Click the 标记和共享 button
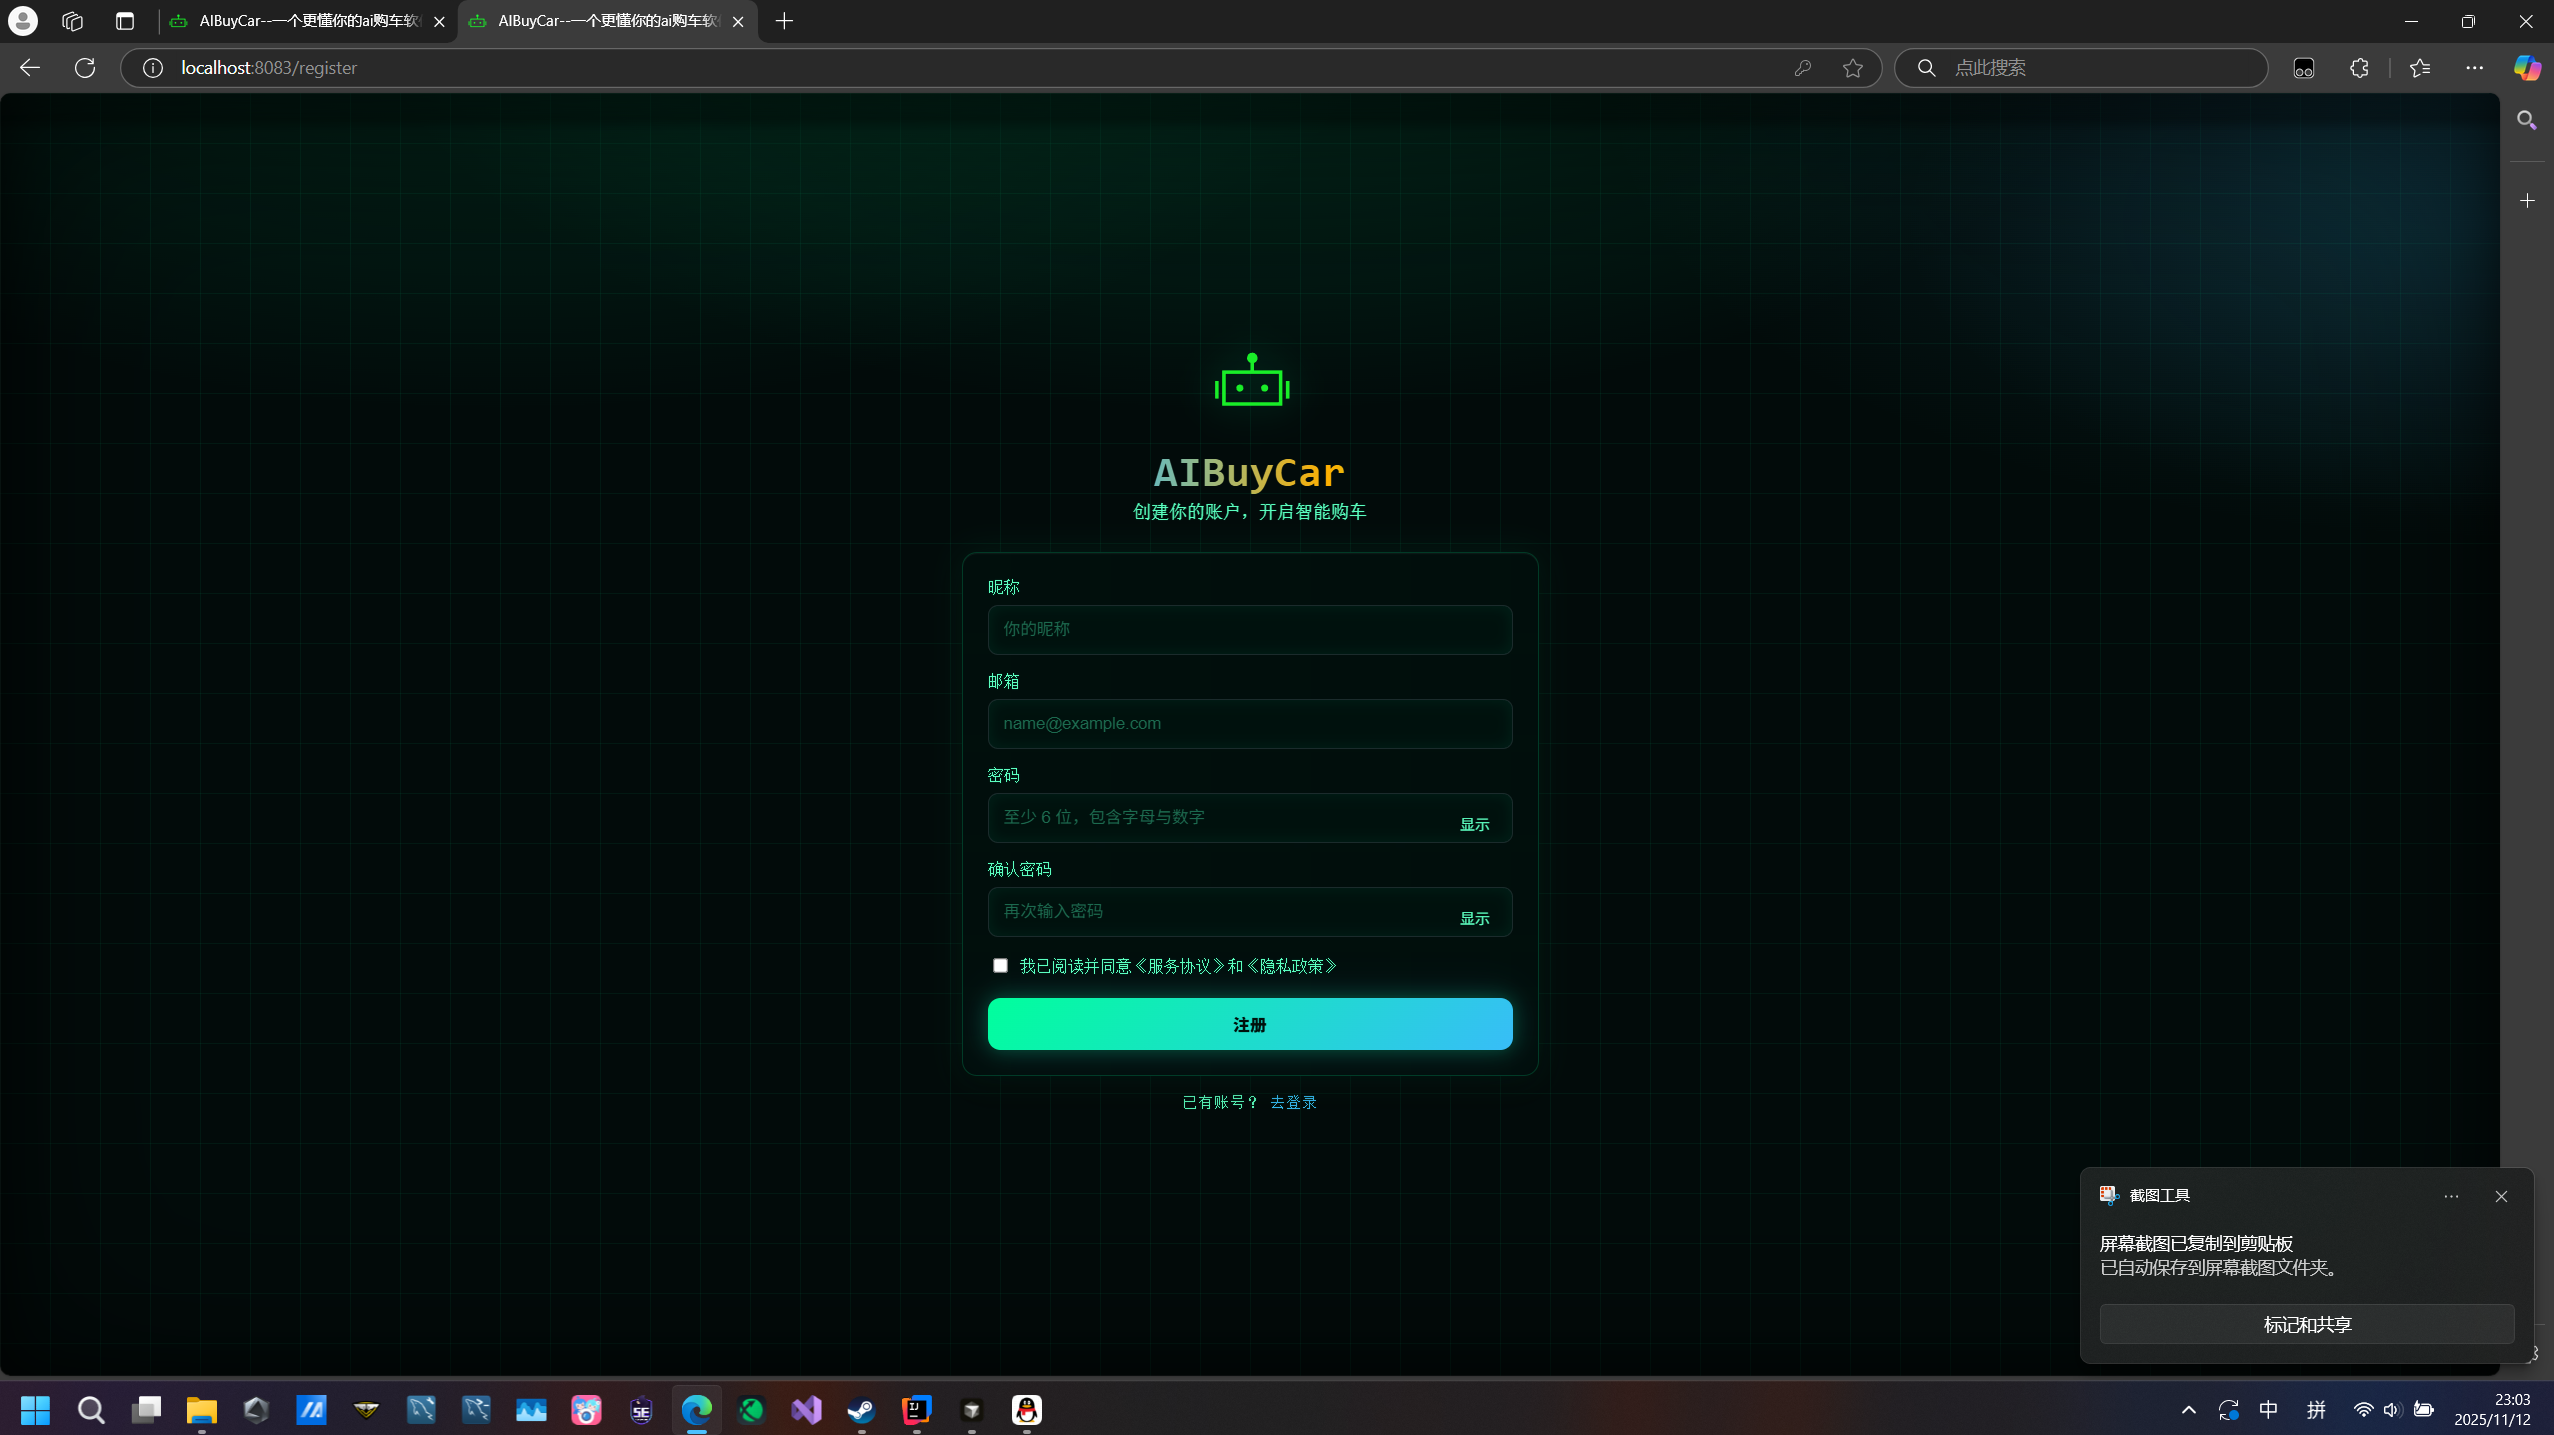This screenshot has height=1435, width=2554. [x=2306, y=1324]
